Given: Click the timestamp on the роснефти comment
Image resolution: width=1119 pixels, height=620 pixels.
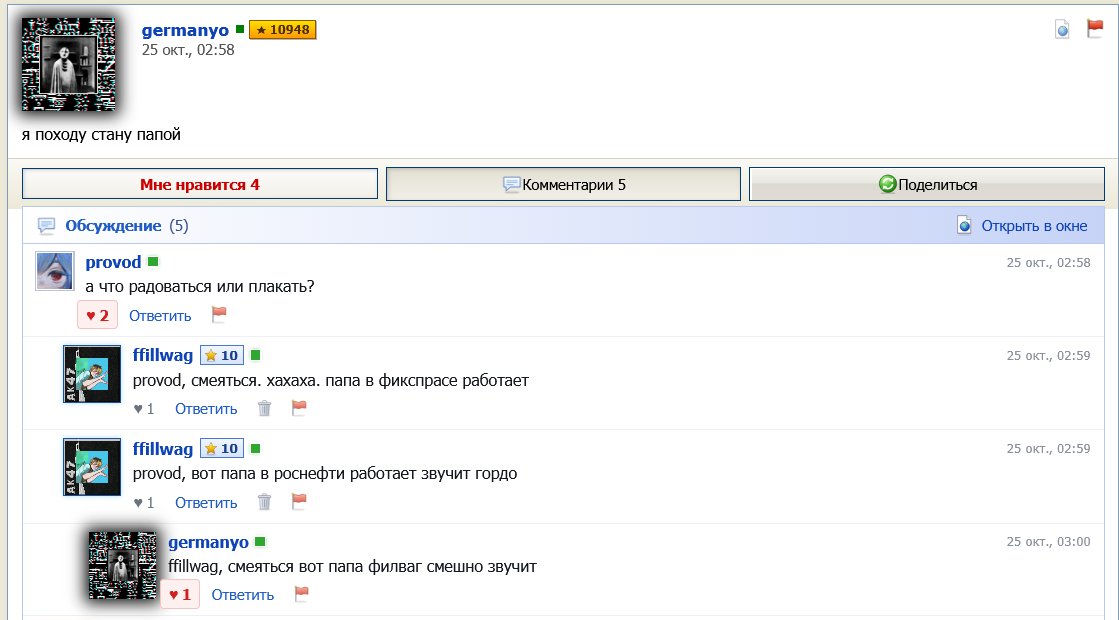Looking at the screenshot, I should pos(1048,449).
